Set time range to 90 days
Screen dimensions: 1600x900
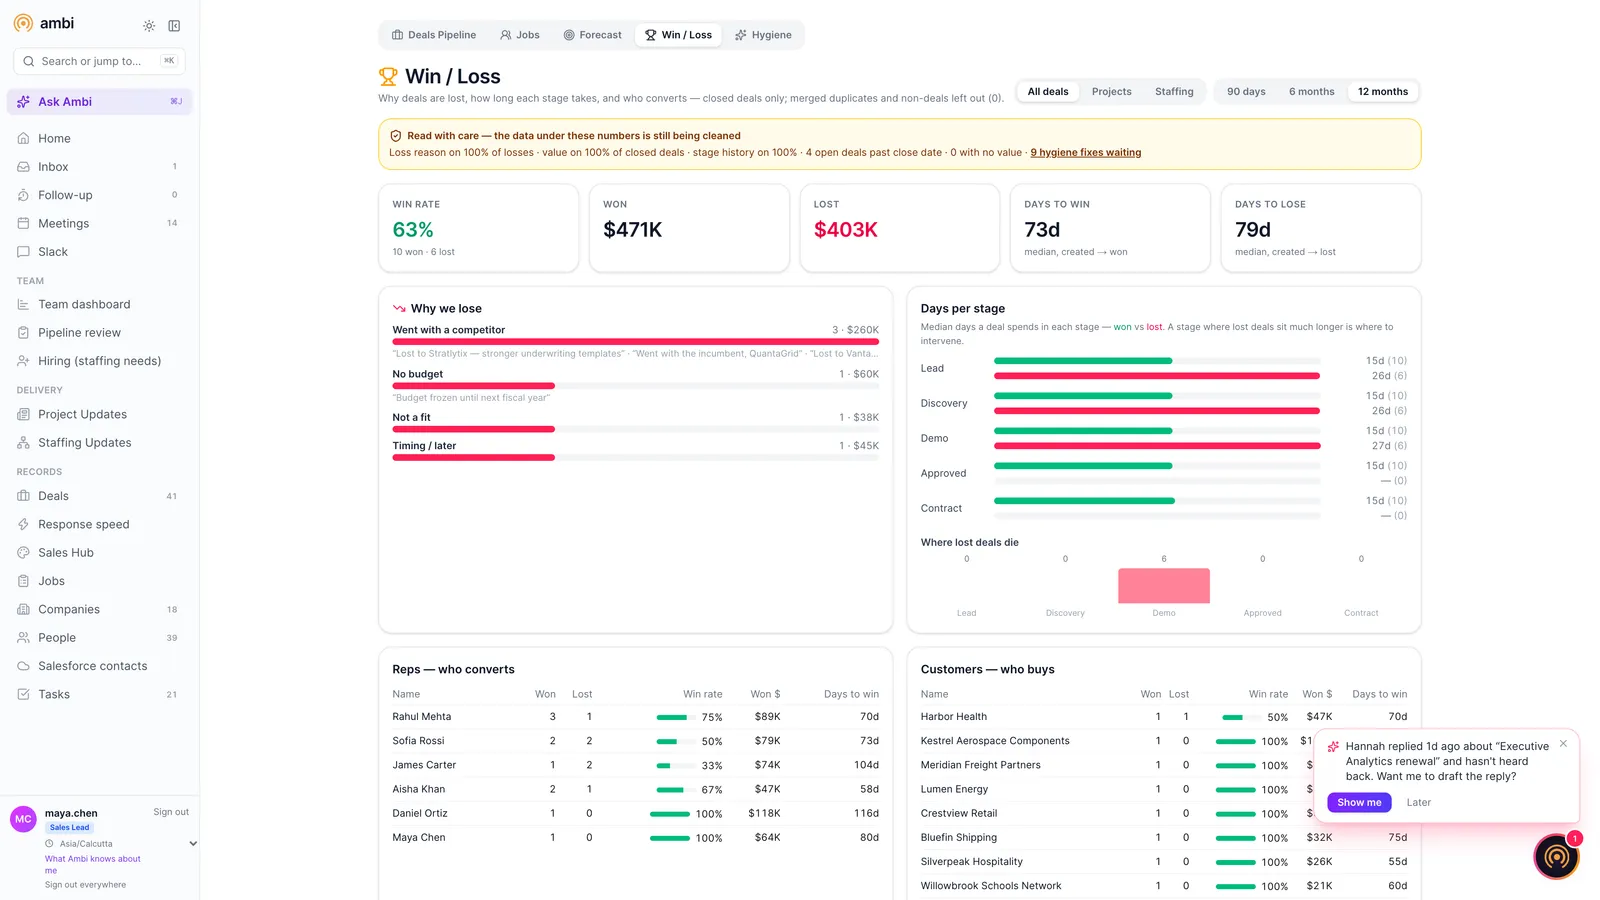(1246, 92)
